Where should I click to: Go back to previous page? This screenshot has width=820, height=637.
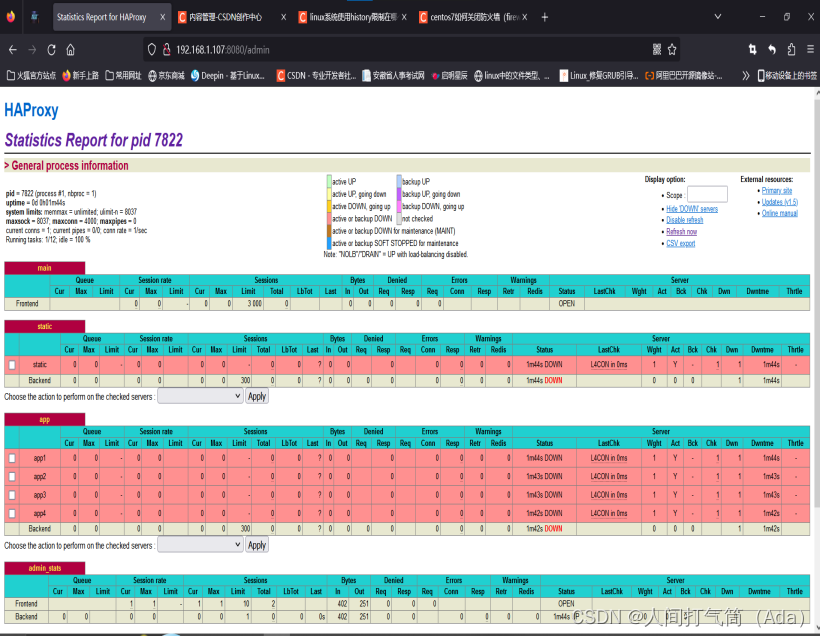click(x=13, y=50)
